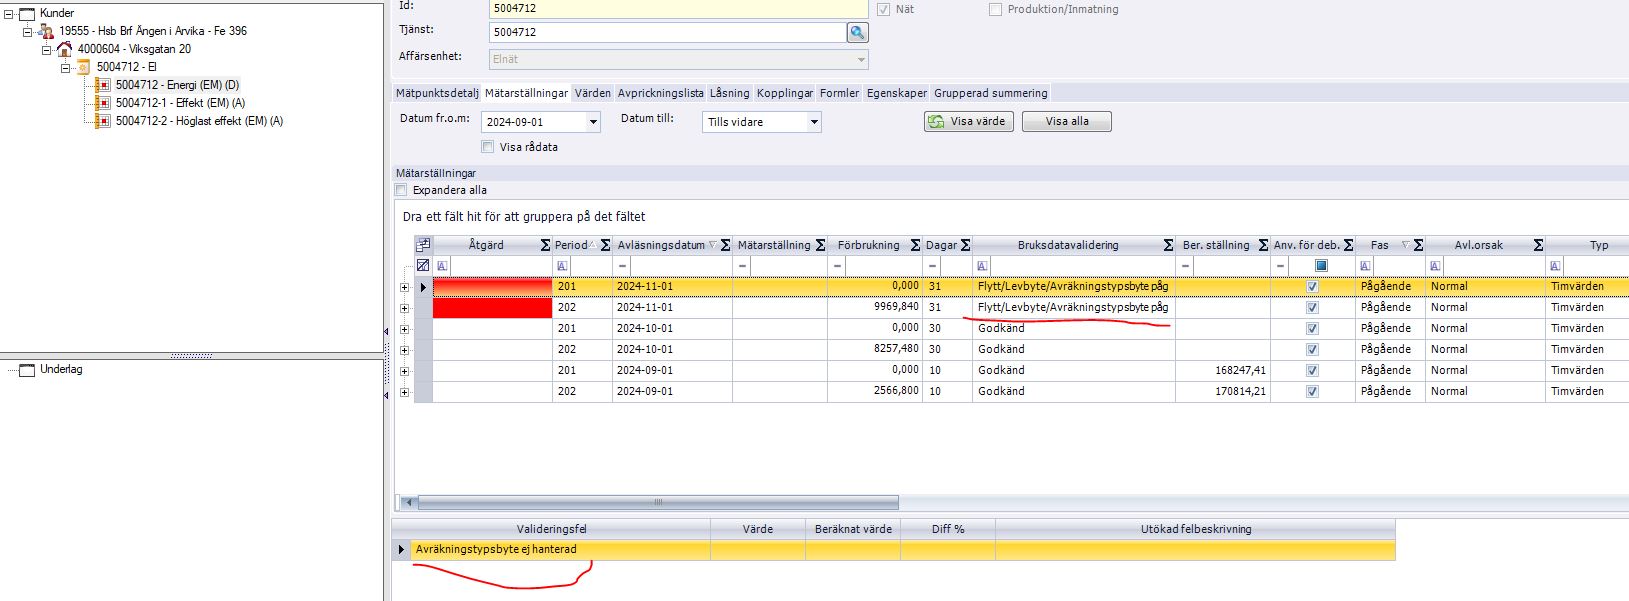Click the customer icon for Hsb Brf Ängen
The width and height of the screenshot is (1629, 601).
(x=46, y=31)
